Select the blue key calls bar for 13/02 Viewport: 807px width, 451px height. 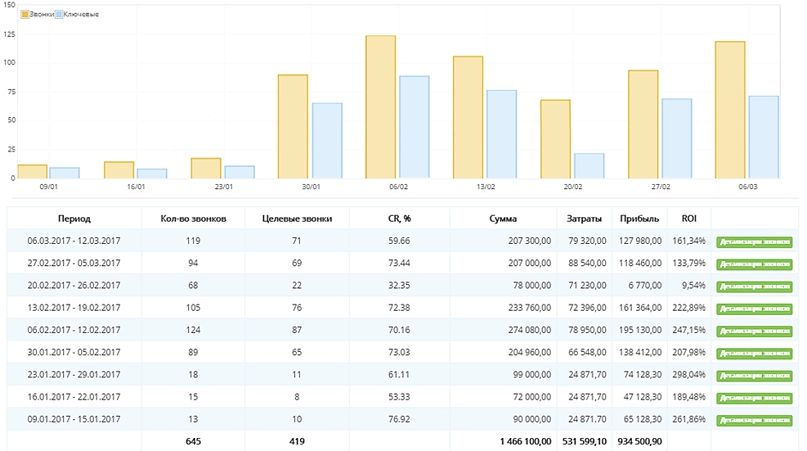click(501, 134)
